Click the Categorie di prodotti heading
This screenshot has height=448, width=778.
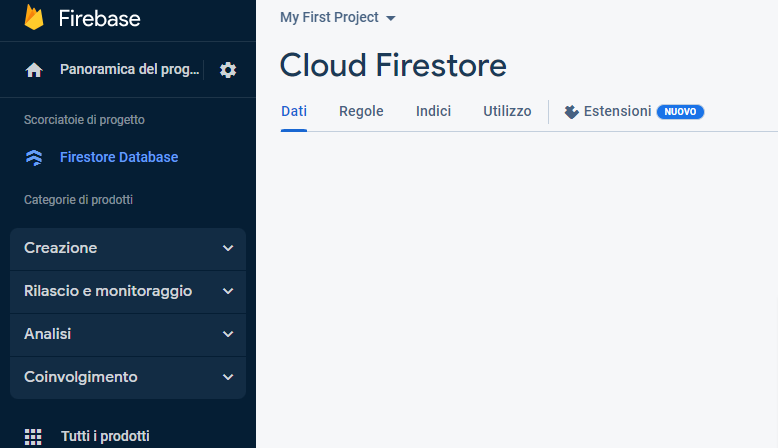point(78,200)
